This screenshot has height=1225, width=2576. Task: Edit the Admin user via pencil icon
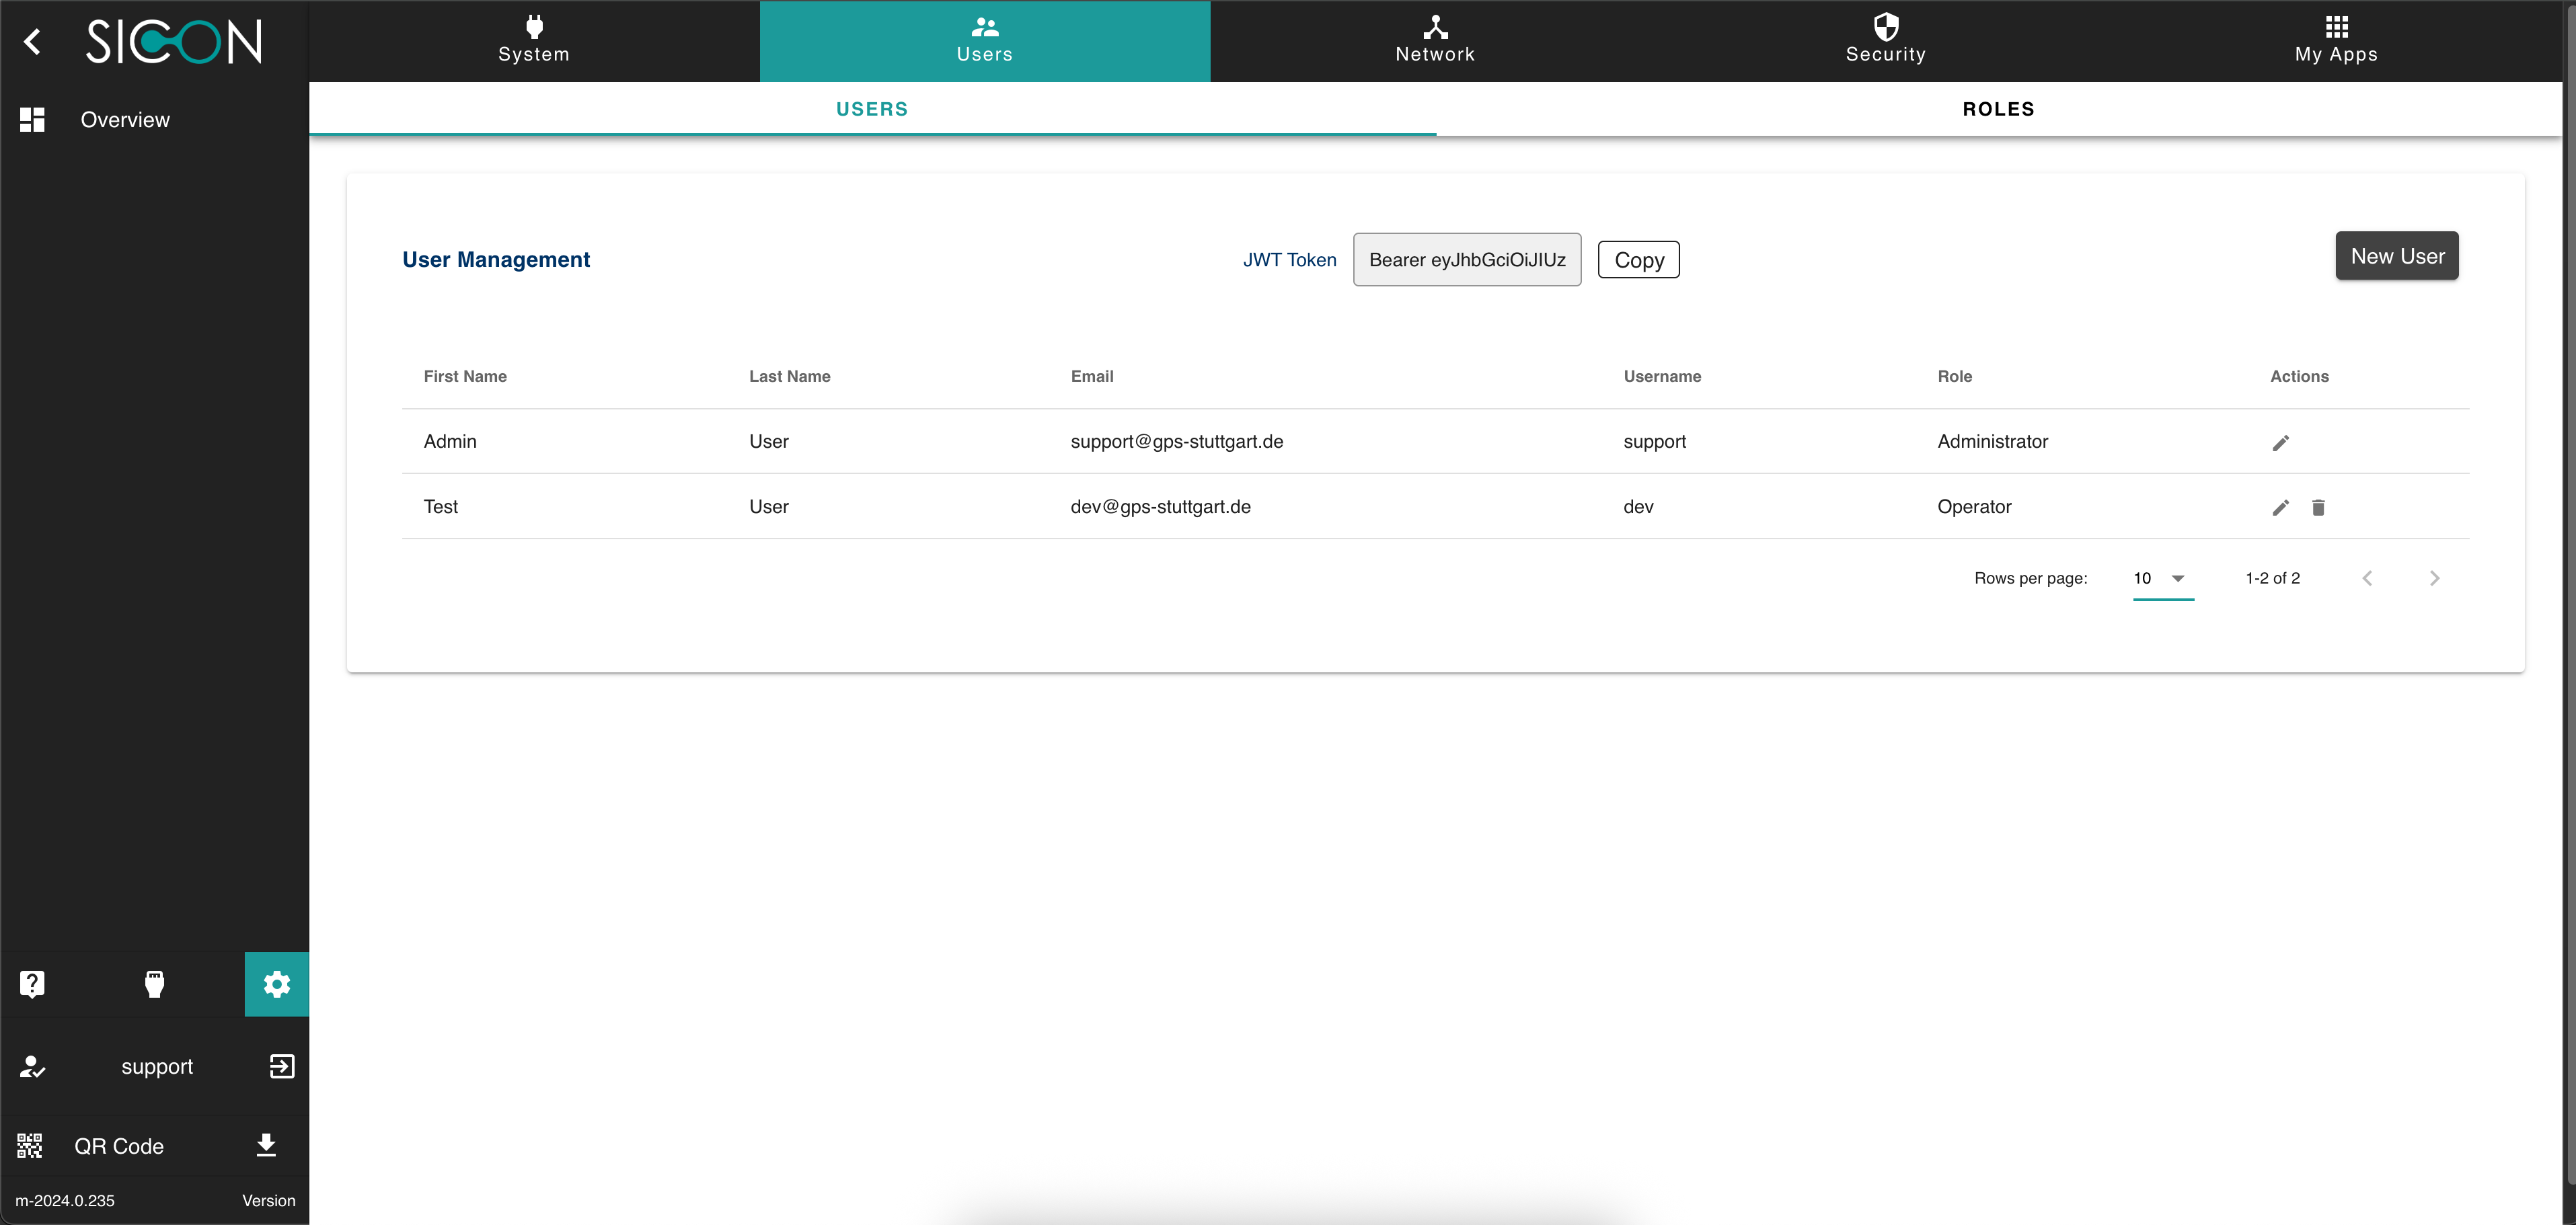2281,442
